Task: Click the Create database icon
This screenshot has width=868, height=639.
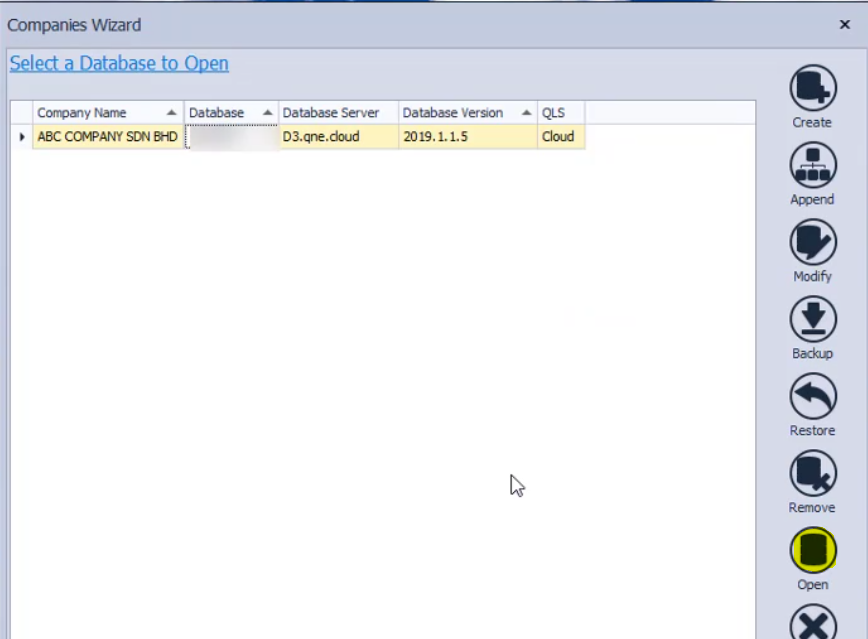Action: tap(813, 88)
